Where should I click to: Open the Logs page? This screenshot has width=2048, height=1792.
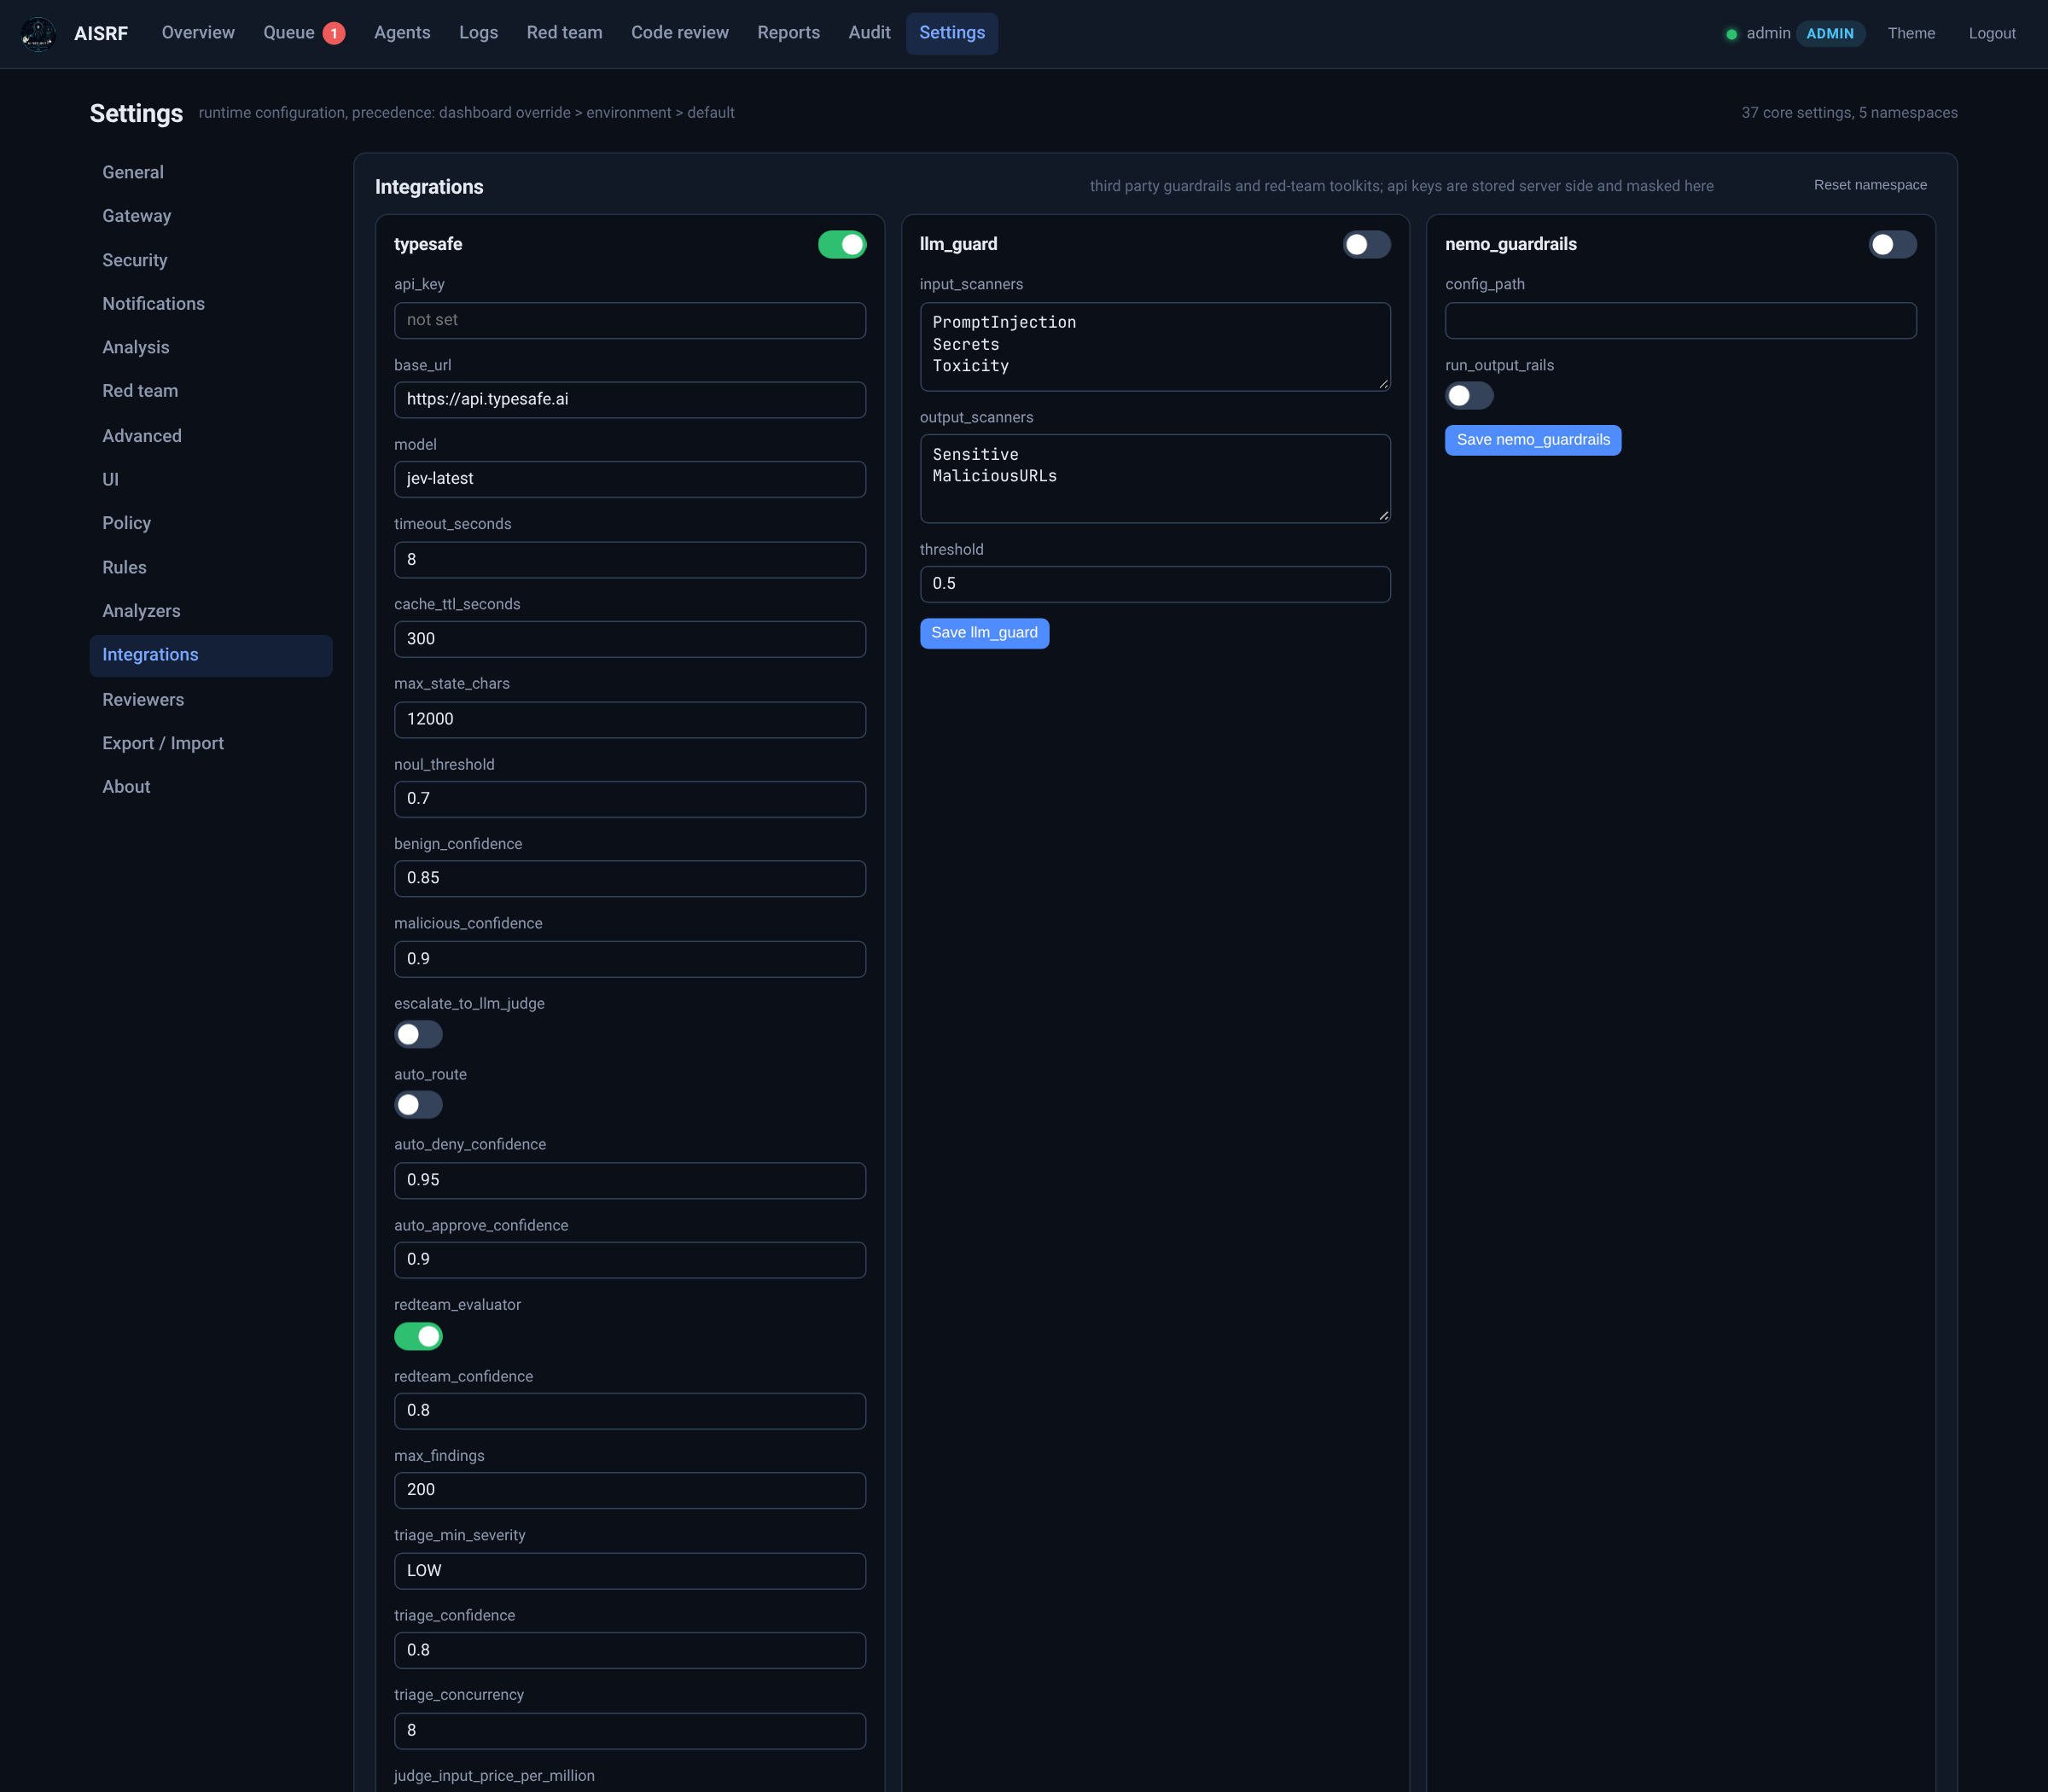[x=478, y=33]
